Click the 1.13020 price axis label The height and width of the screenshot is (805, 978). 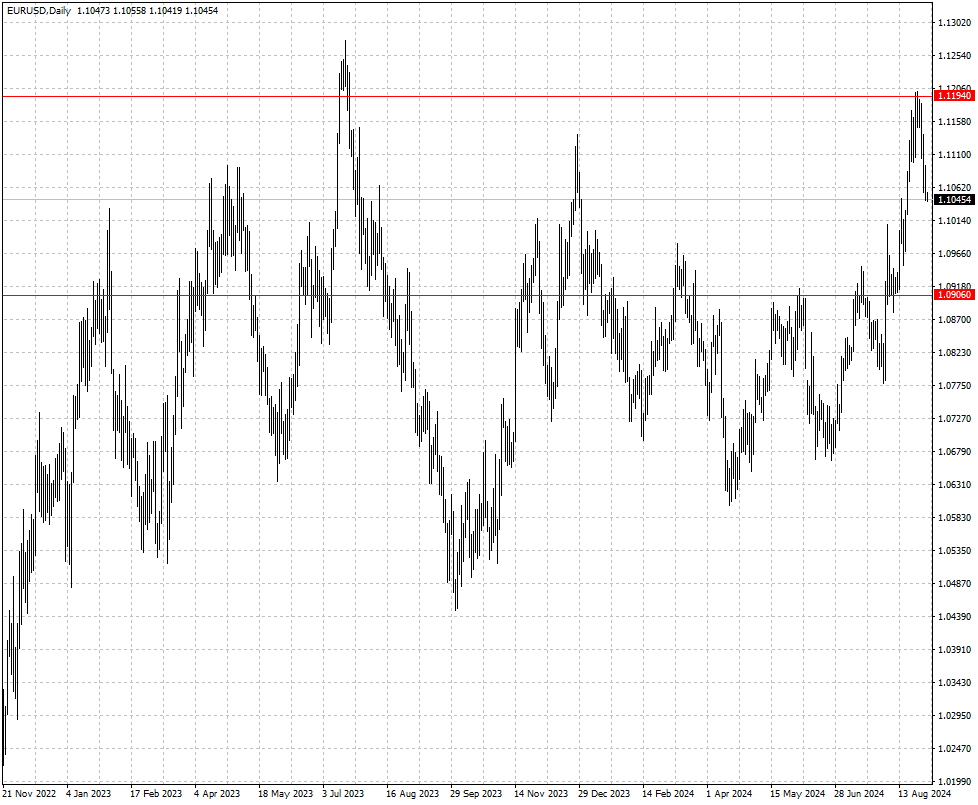pos(954,23)
